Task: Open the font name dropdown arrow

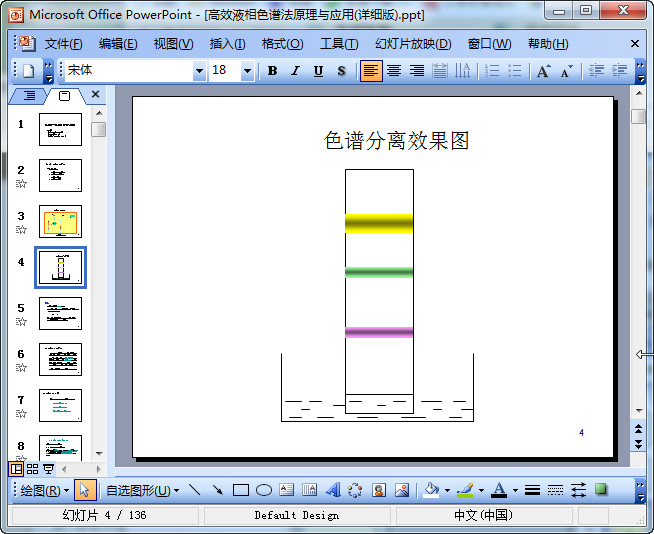Action: 199,71
